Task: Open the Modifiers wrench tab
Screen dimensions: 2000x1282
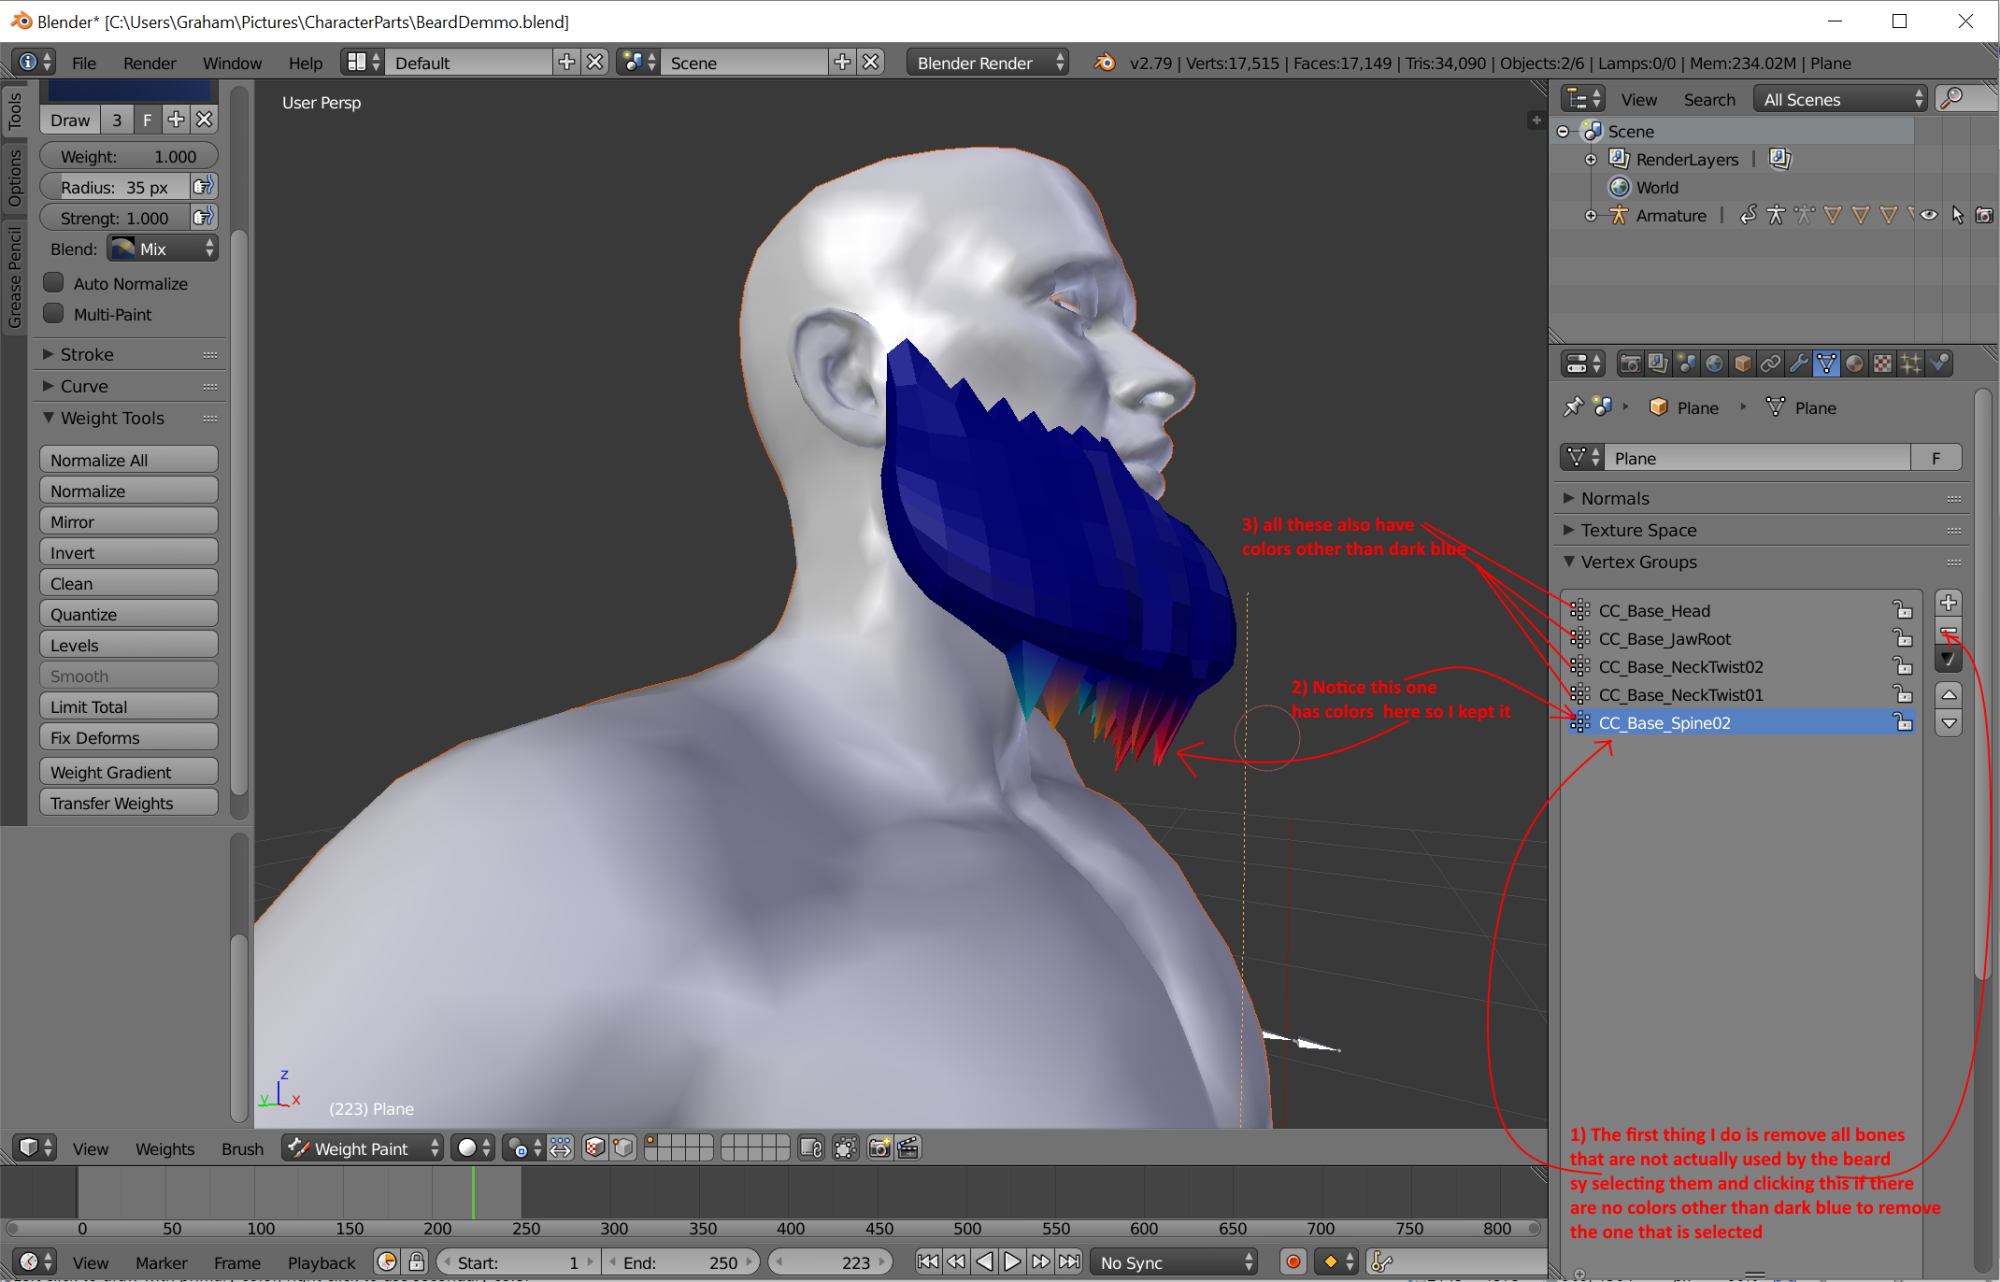Action: coord(1798,364)
